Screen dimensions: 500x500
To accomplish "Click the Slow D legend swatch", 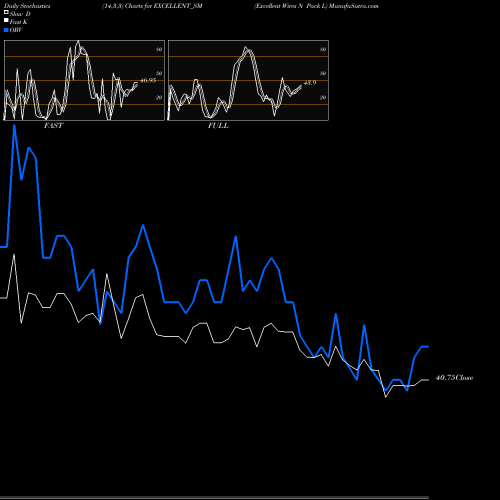I will (x=6, y=12).
